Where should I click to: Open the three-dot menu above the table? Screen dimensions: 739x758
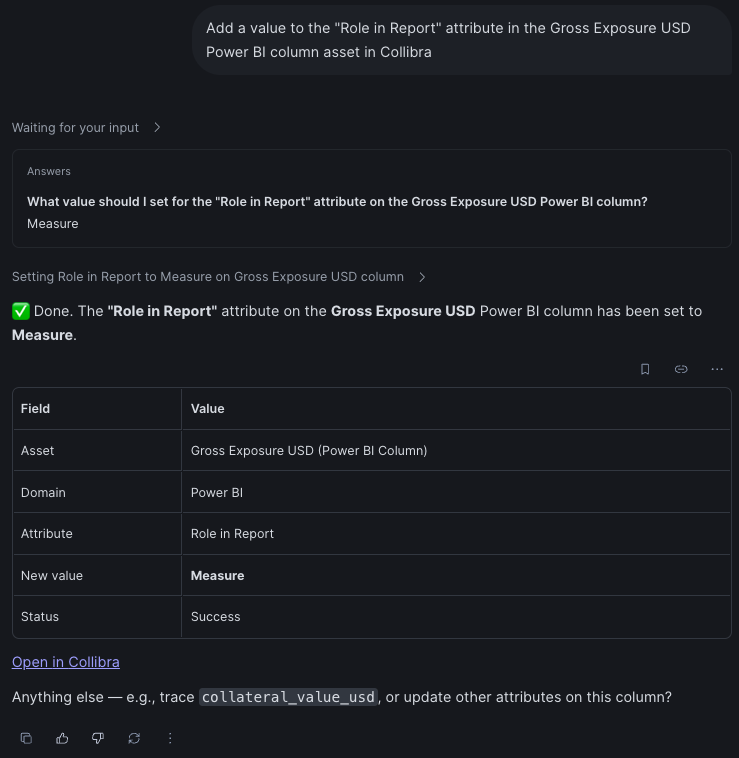tap(717, 369)
